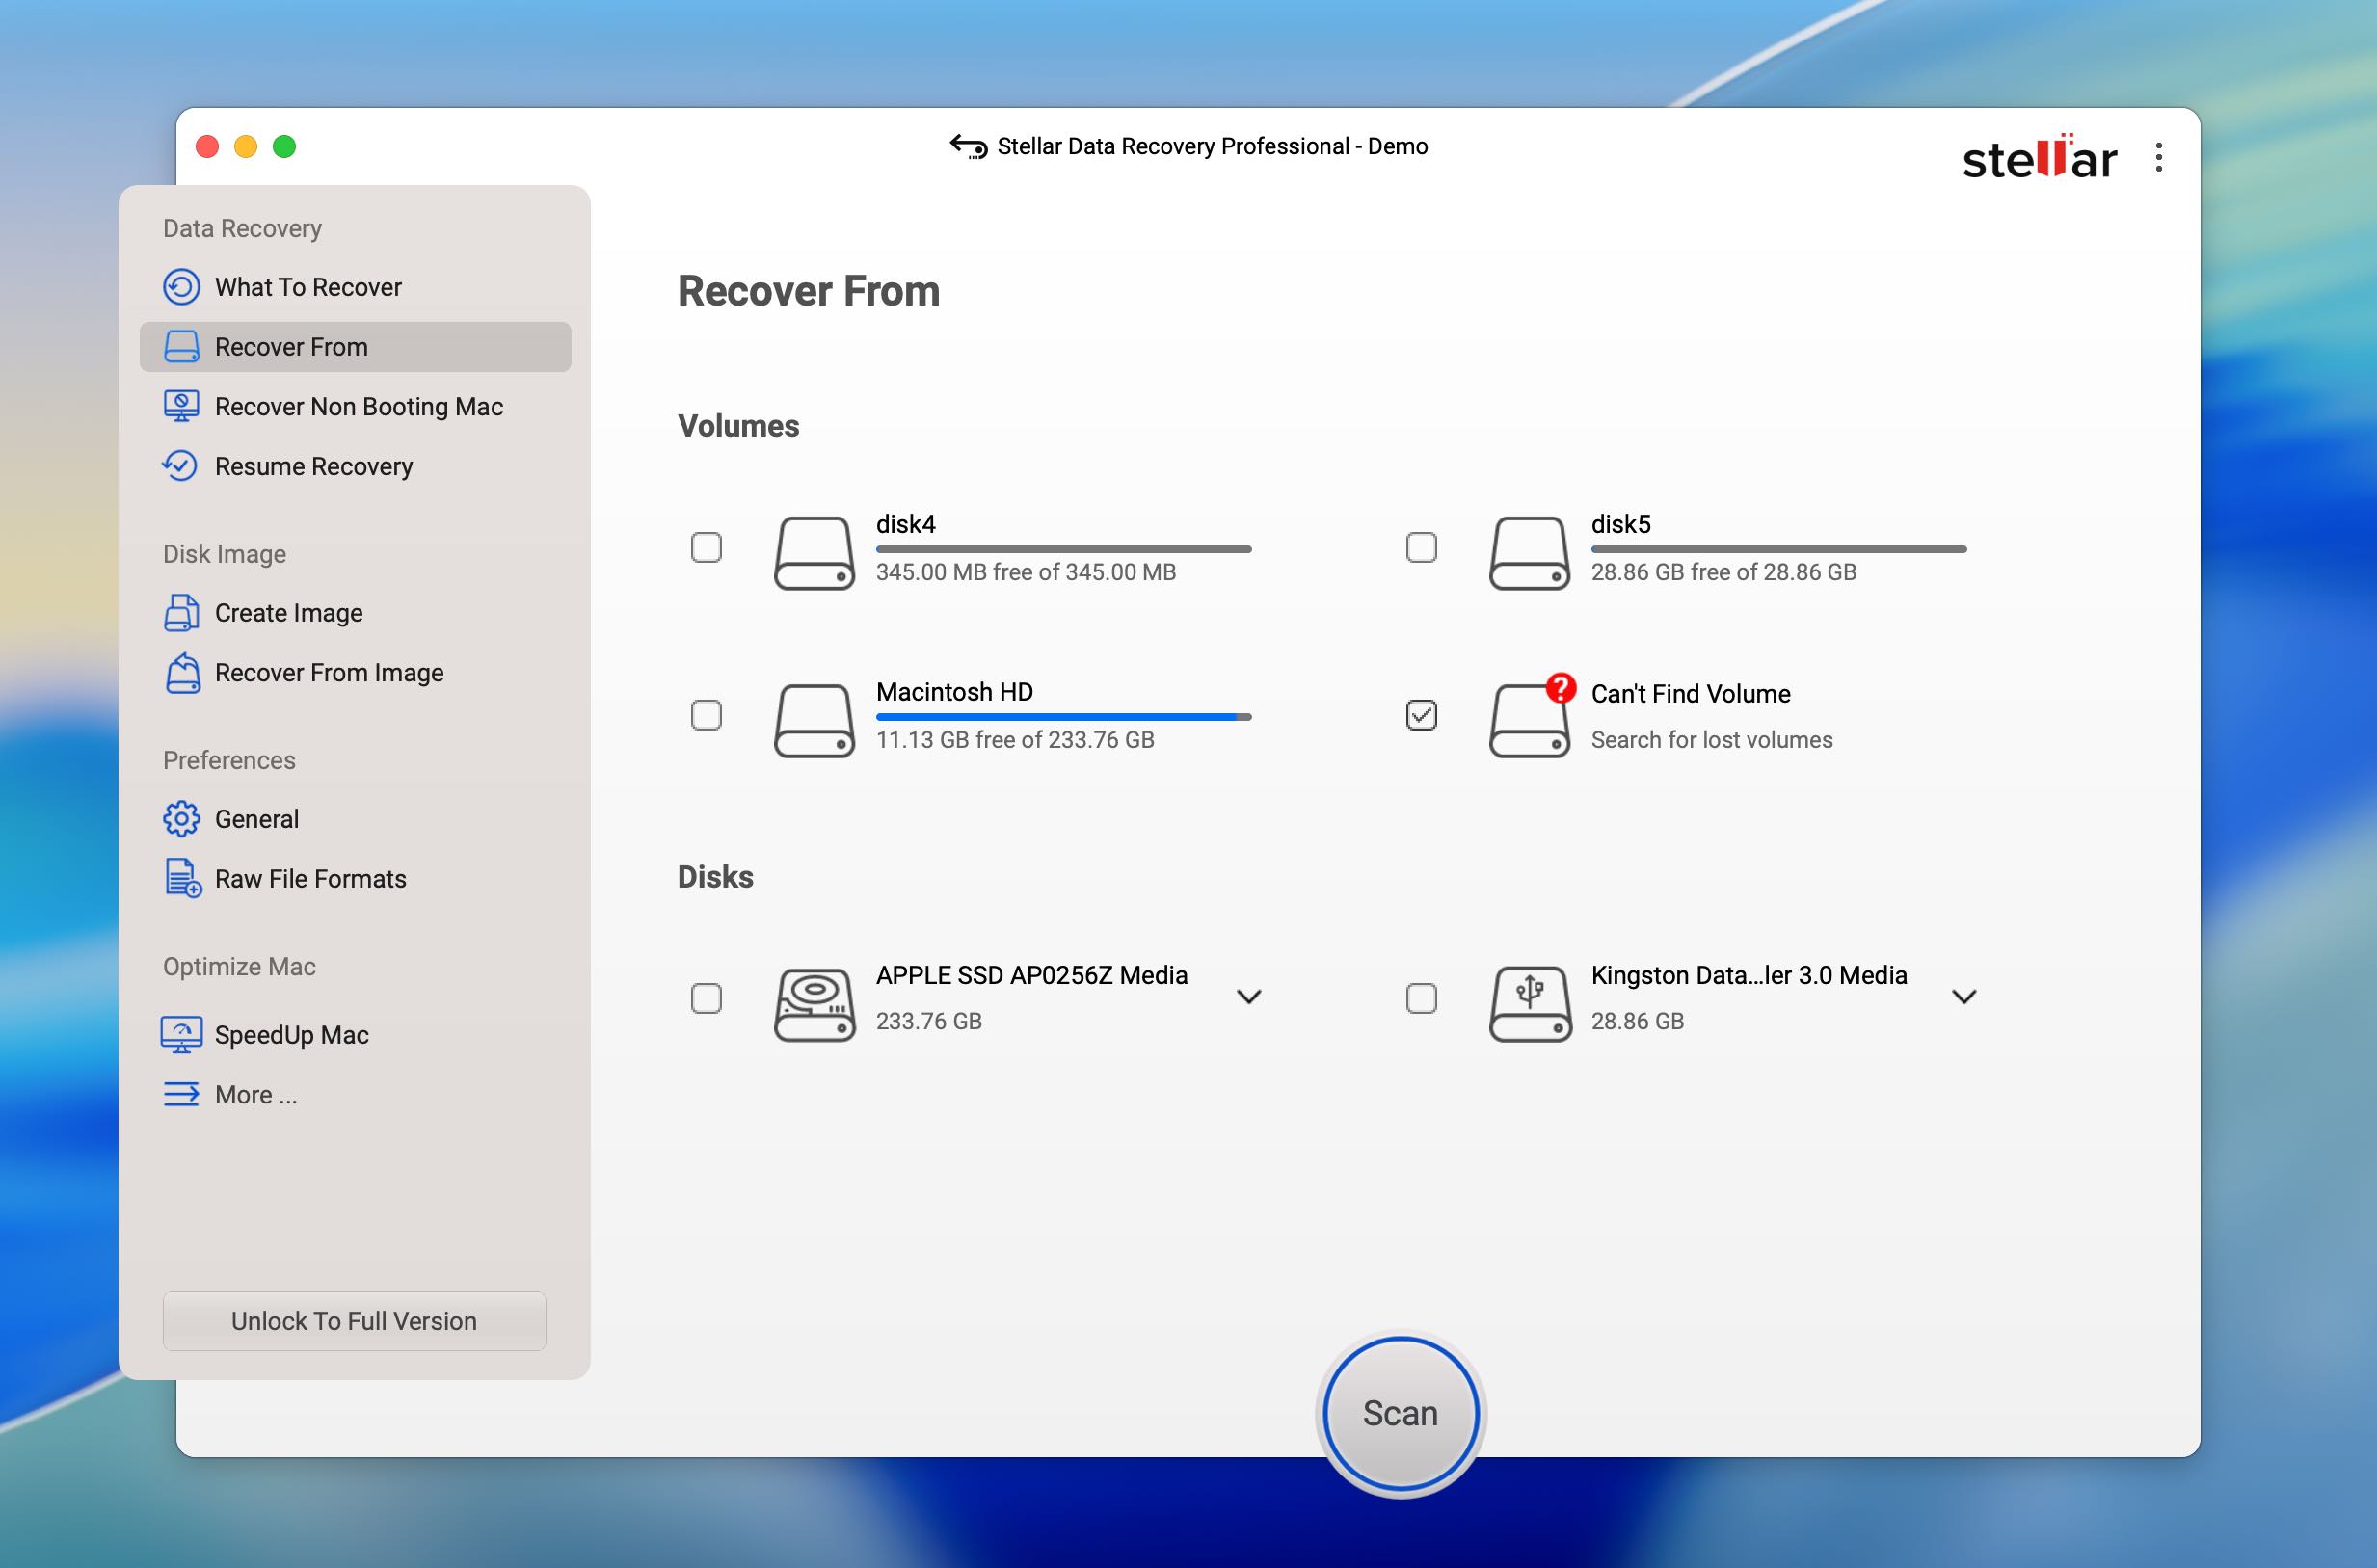
Task: Go to Resume Recovery
Action: click(355, 466)
